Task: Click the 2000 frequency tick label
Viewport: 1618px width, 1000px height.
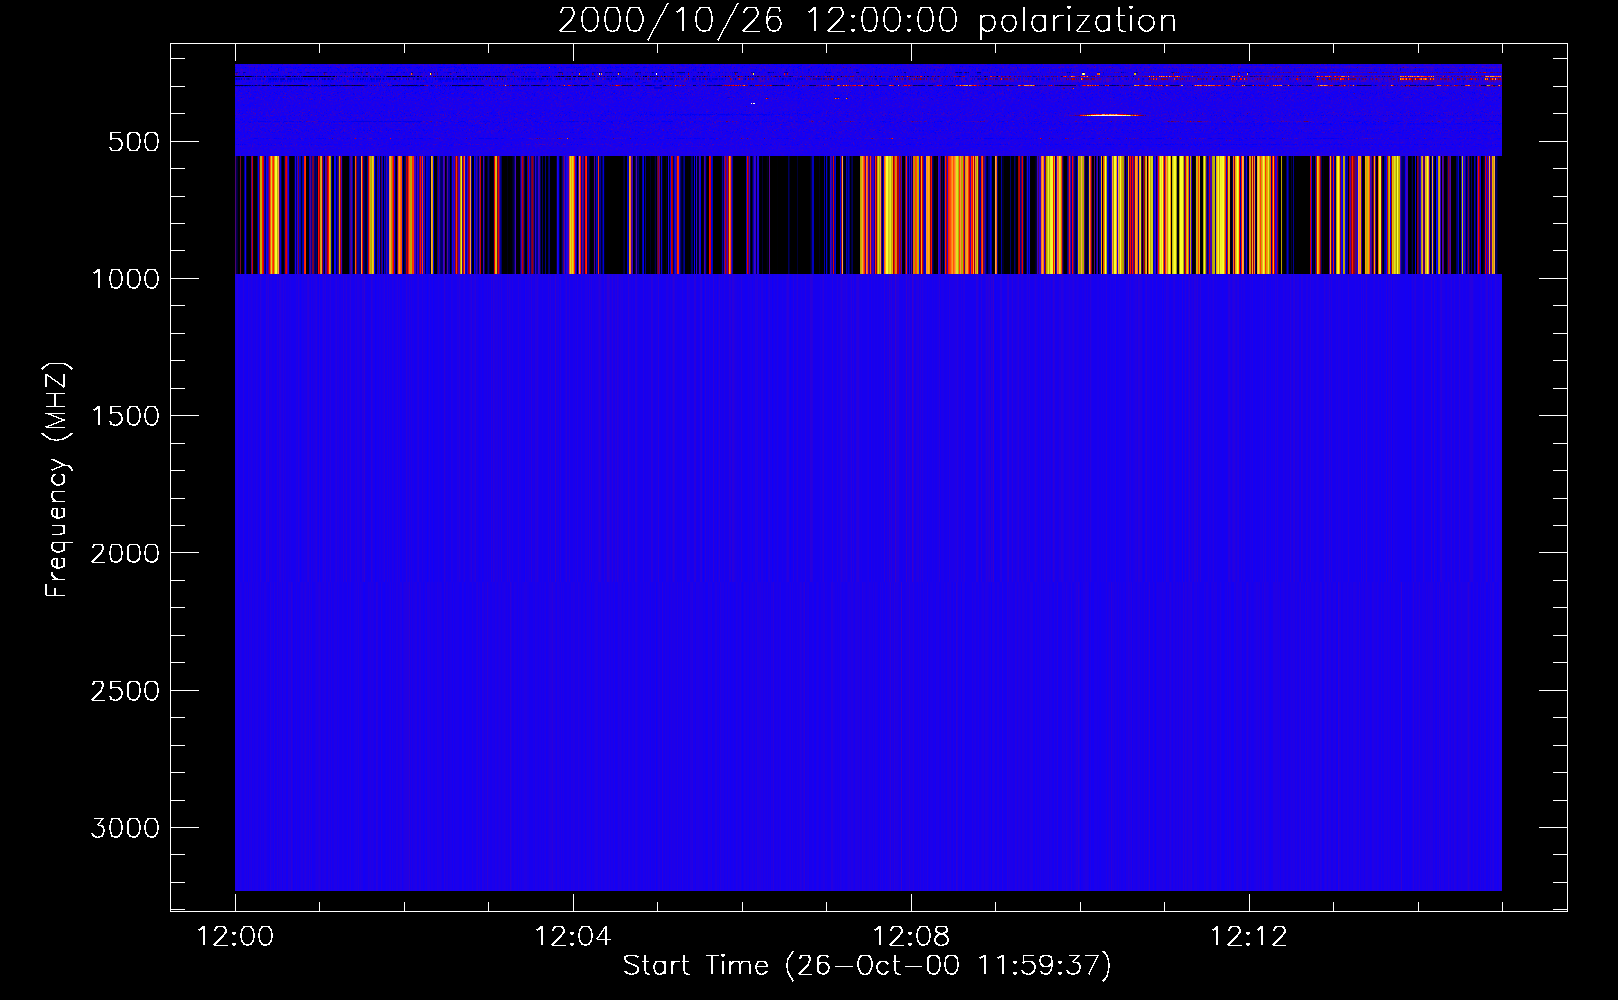Action: coord(125,553)
